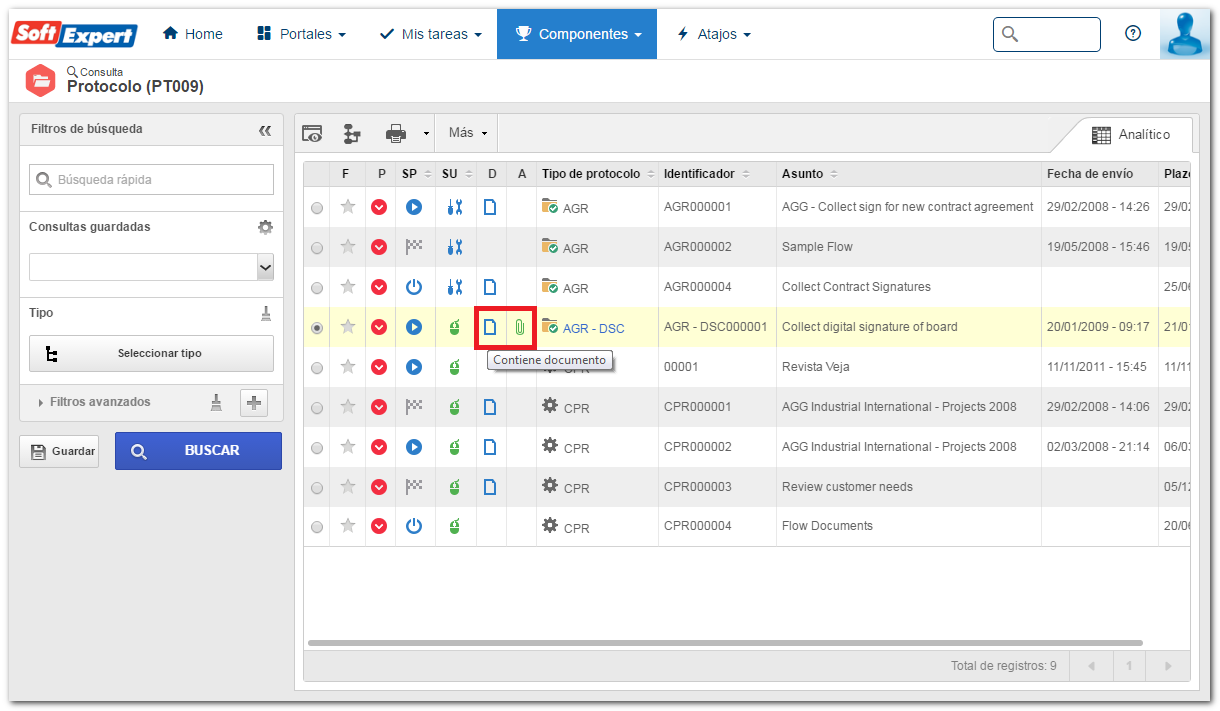Screen dimensions: 1220x711
Task: Click the document icon in AGR000001 row
Action: pyautogui.click(x=490, y=207)
